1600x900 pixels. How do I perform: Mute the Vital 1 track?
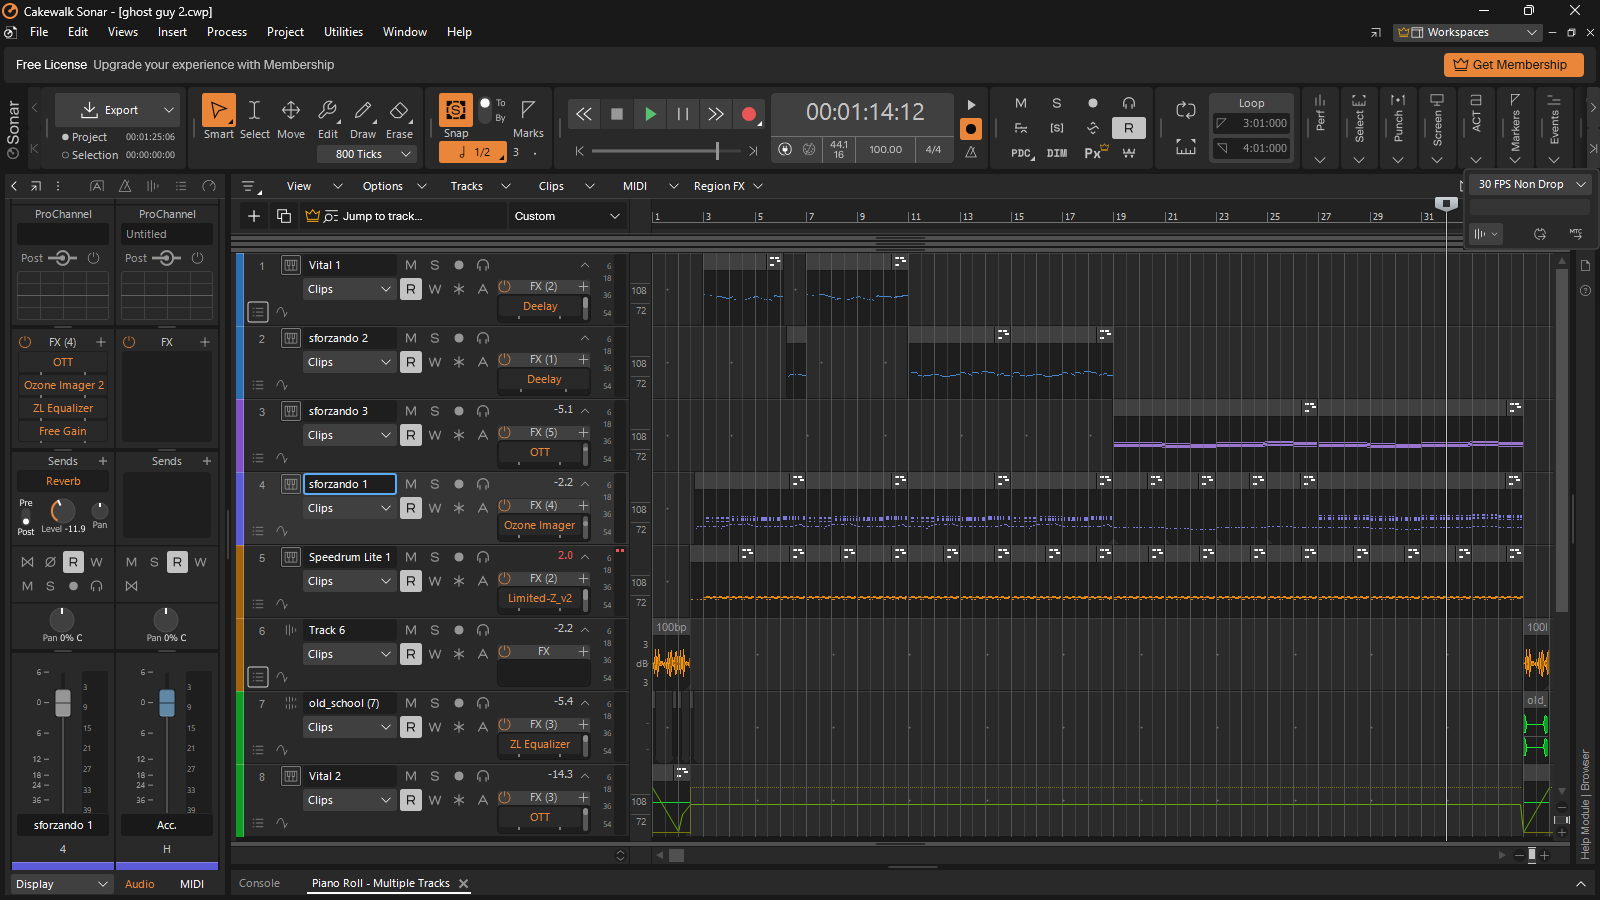point(411,265)
